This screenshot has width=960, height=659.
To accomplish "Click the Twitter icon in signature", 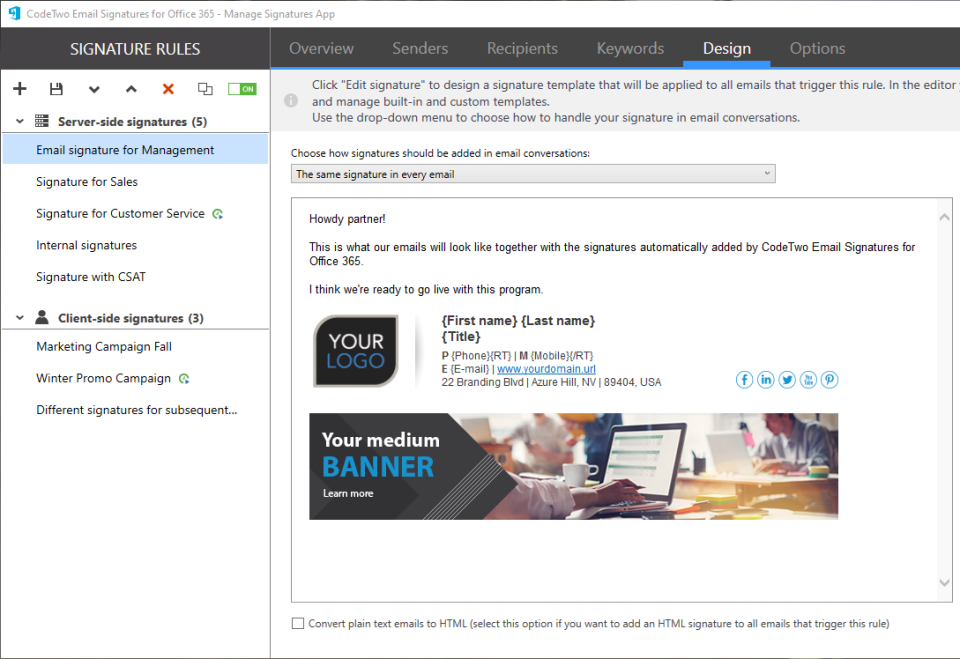I will coord(787,380).
